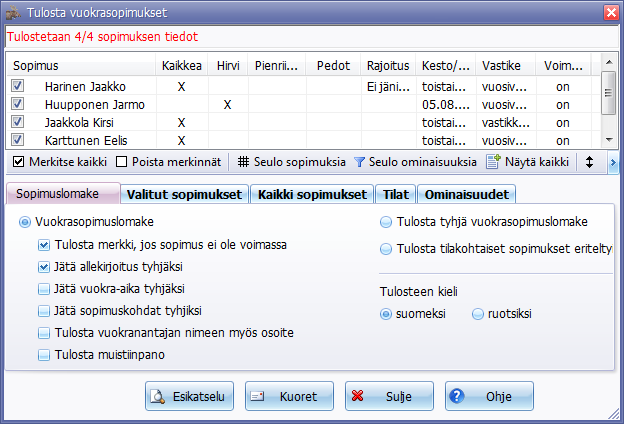Image resolution: width=624 pixels, height=424 pixels.
Task: Click the Seulo ominaisuuksia funnel icon
Action: coord(359,162)
